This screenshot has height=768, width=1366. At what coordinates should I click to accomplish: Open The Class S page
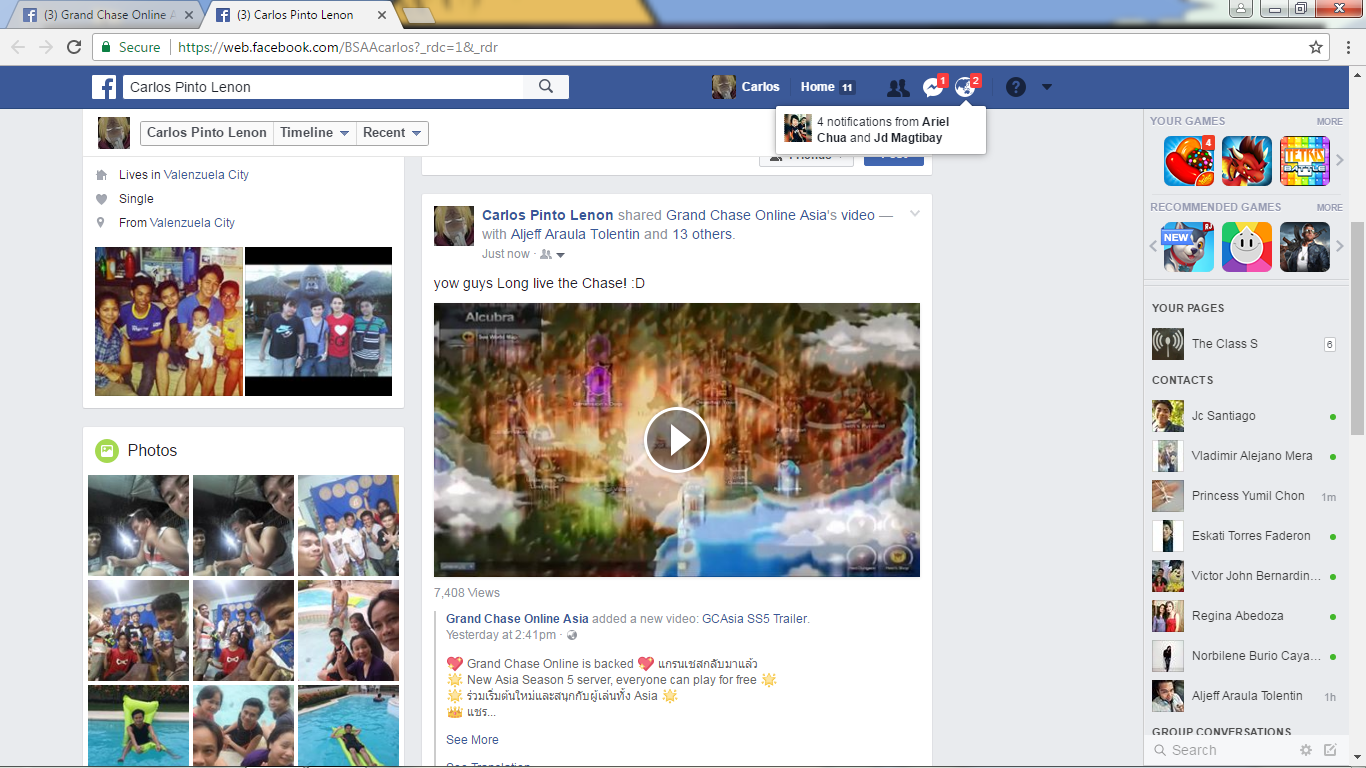[x=1244, y=344]
